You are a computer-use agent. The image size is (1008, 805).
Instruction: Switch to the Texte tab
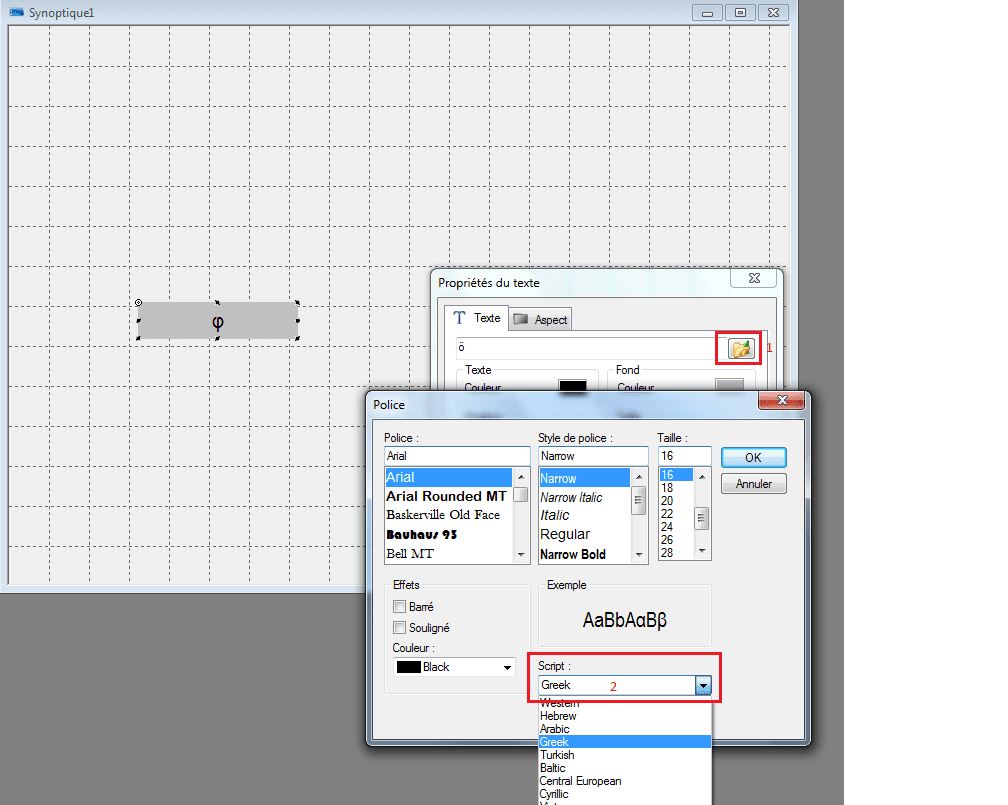click(x=477, y=318)
